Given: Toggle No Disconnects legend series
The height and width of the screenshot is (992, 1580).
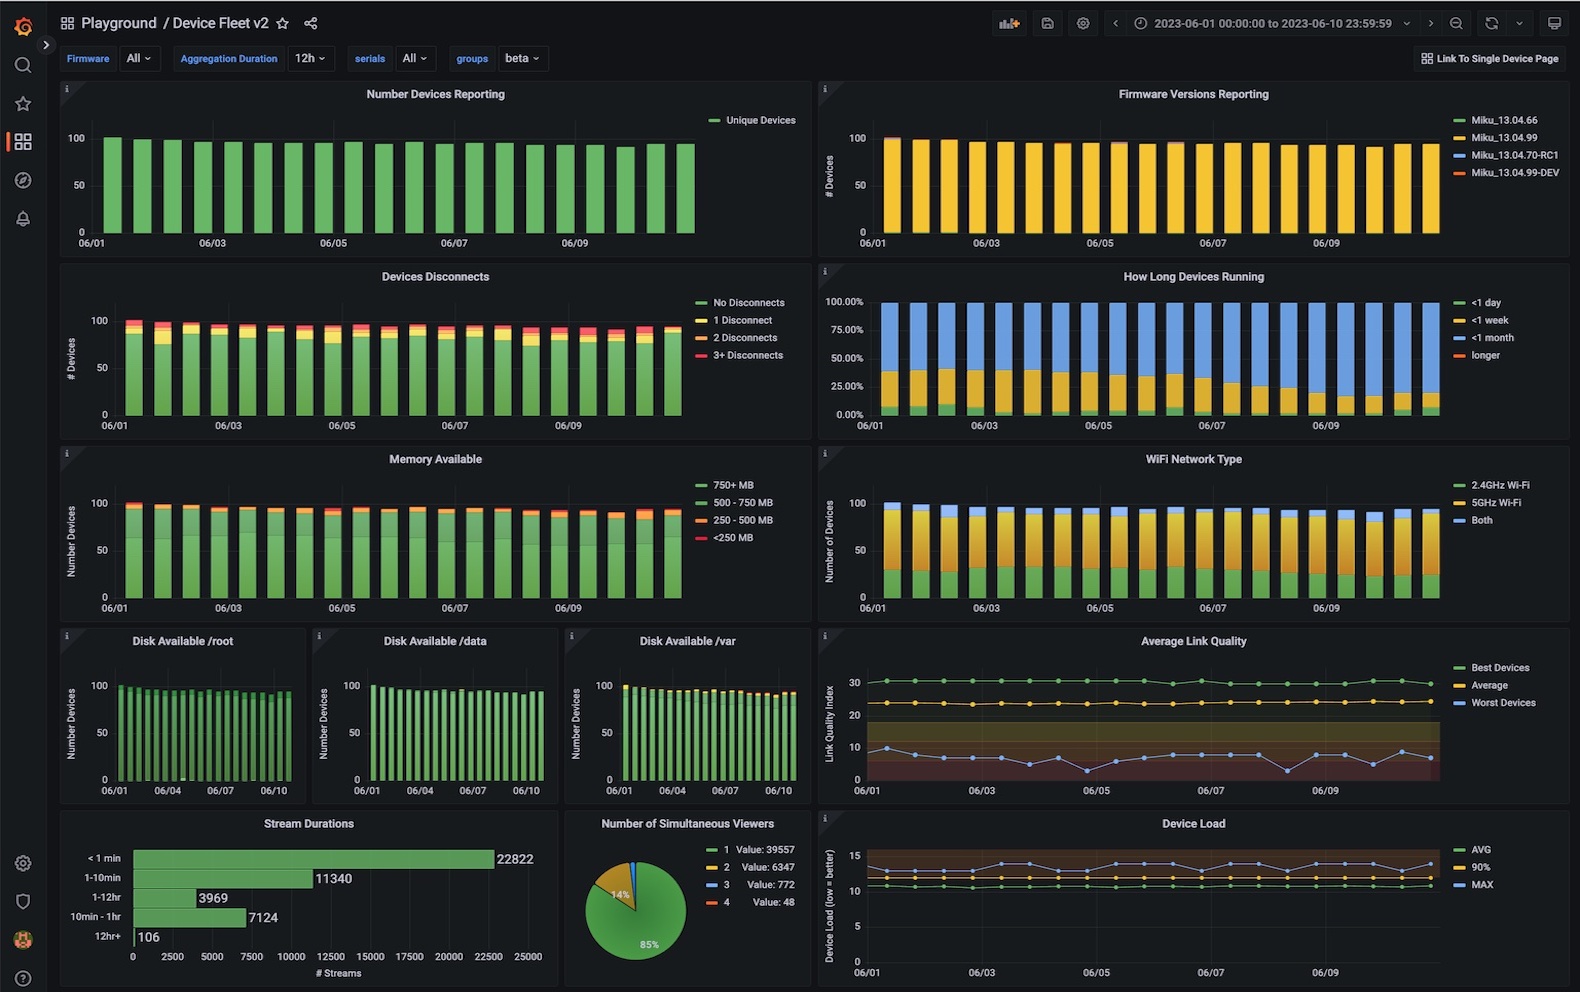Looking at the screenshot, I should coord(749,302).
